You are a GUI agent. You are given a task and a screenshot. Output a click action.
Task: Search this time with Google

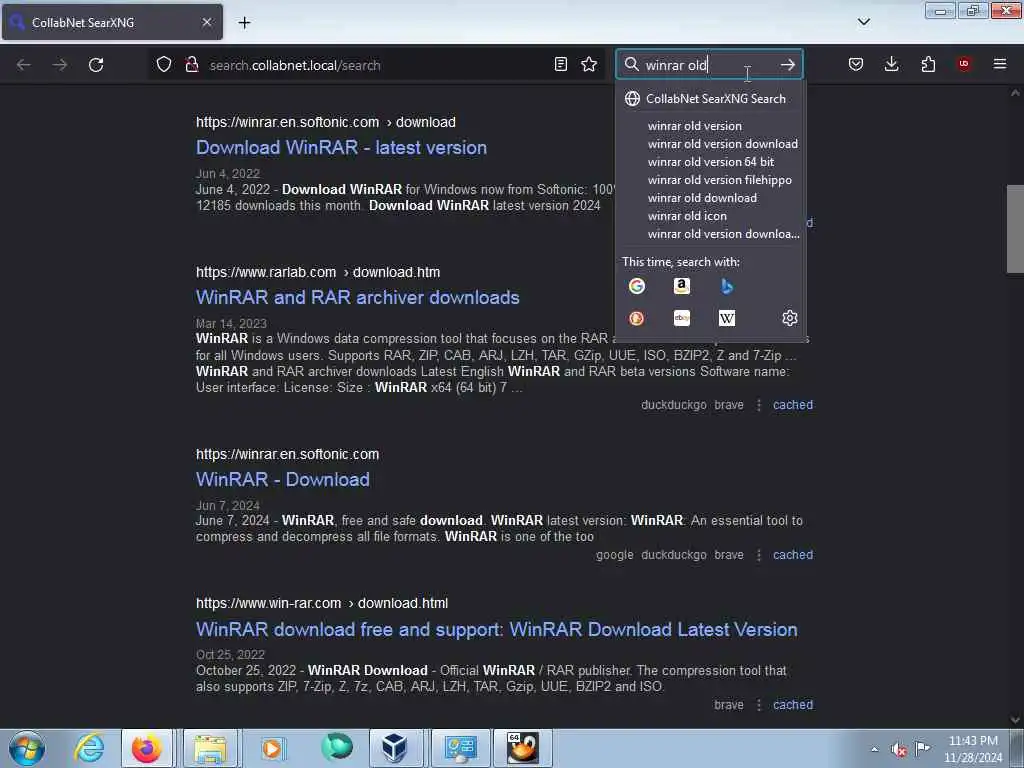click(637, 286)
